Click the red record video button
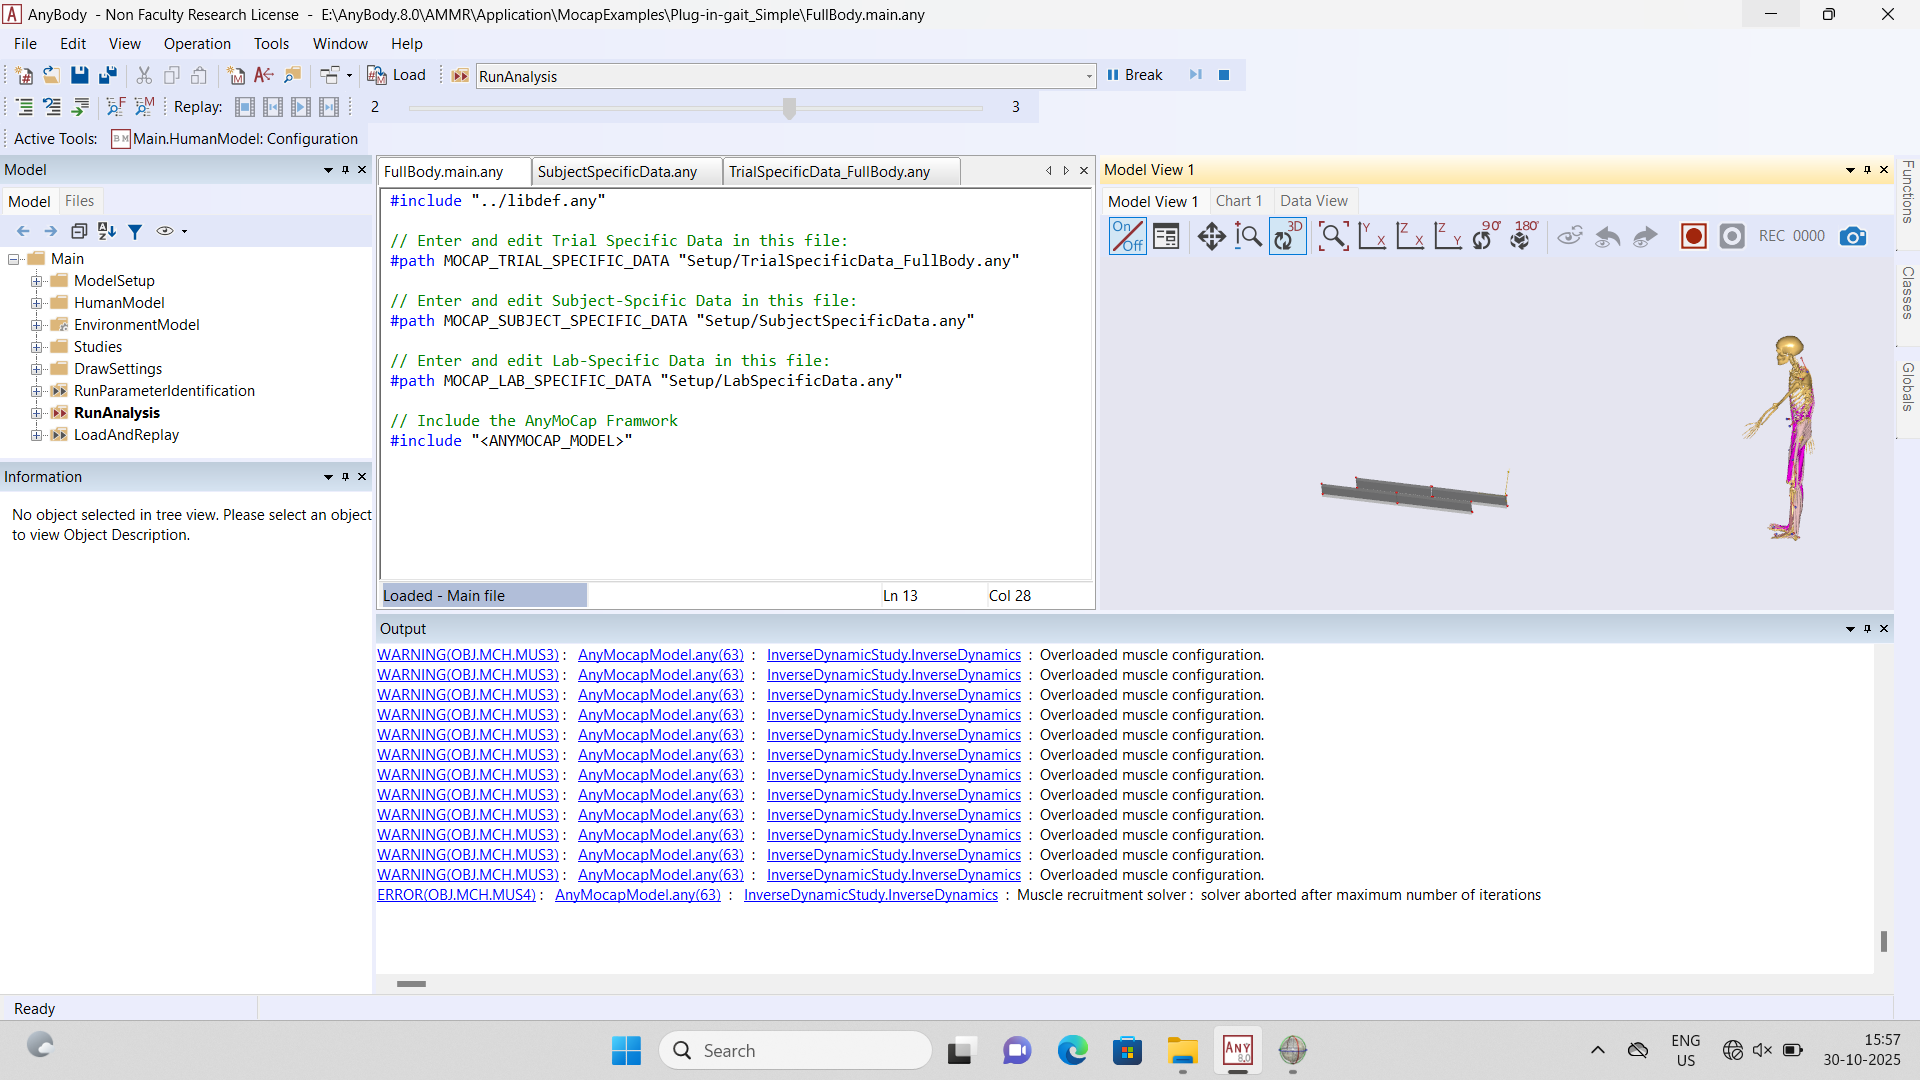1920x1080 pixels. tap(1693, 236)
